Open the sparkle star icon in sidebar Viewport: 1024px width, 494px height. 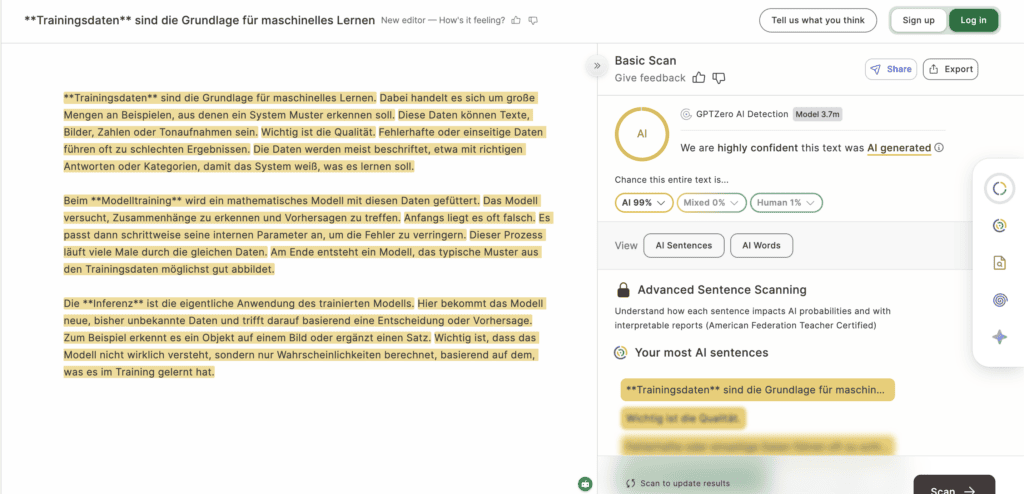(x=999, y=337)
